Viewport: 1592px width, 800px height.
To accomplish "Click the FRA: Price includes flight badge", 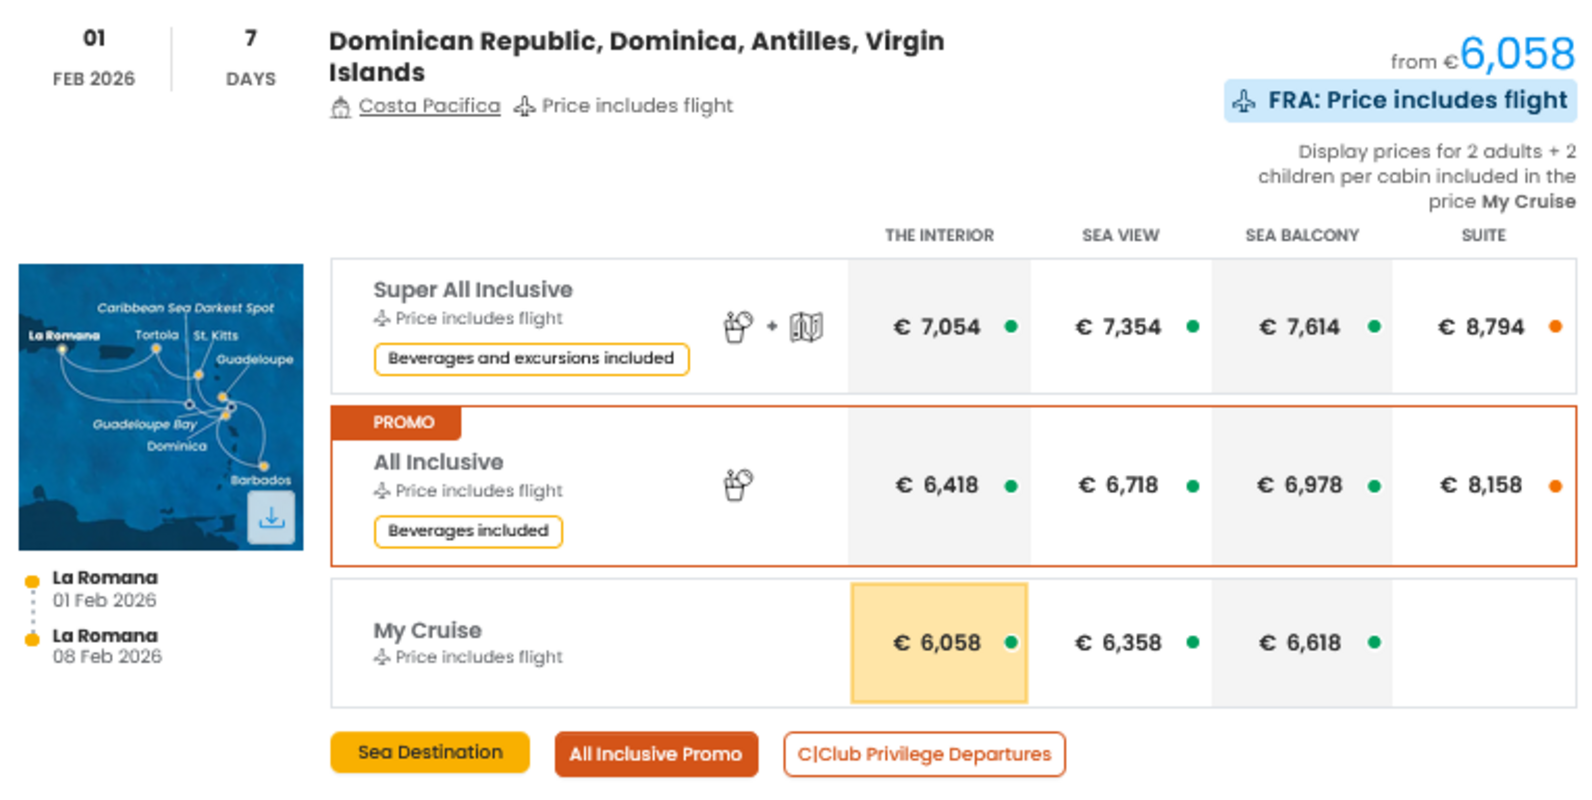I will pyautogui.click(x=1400, y=101).
